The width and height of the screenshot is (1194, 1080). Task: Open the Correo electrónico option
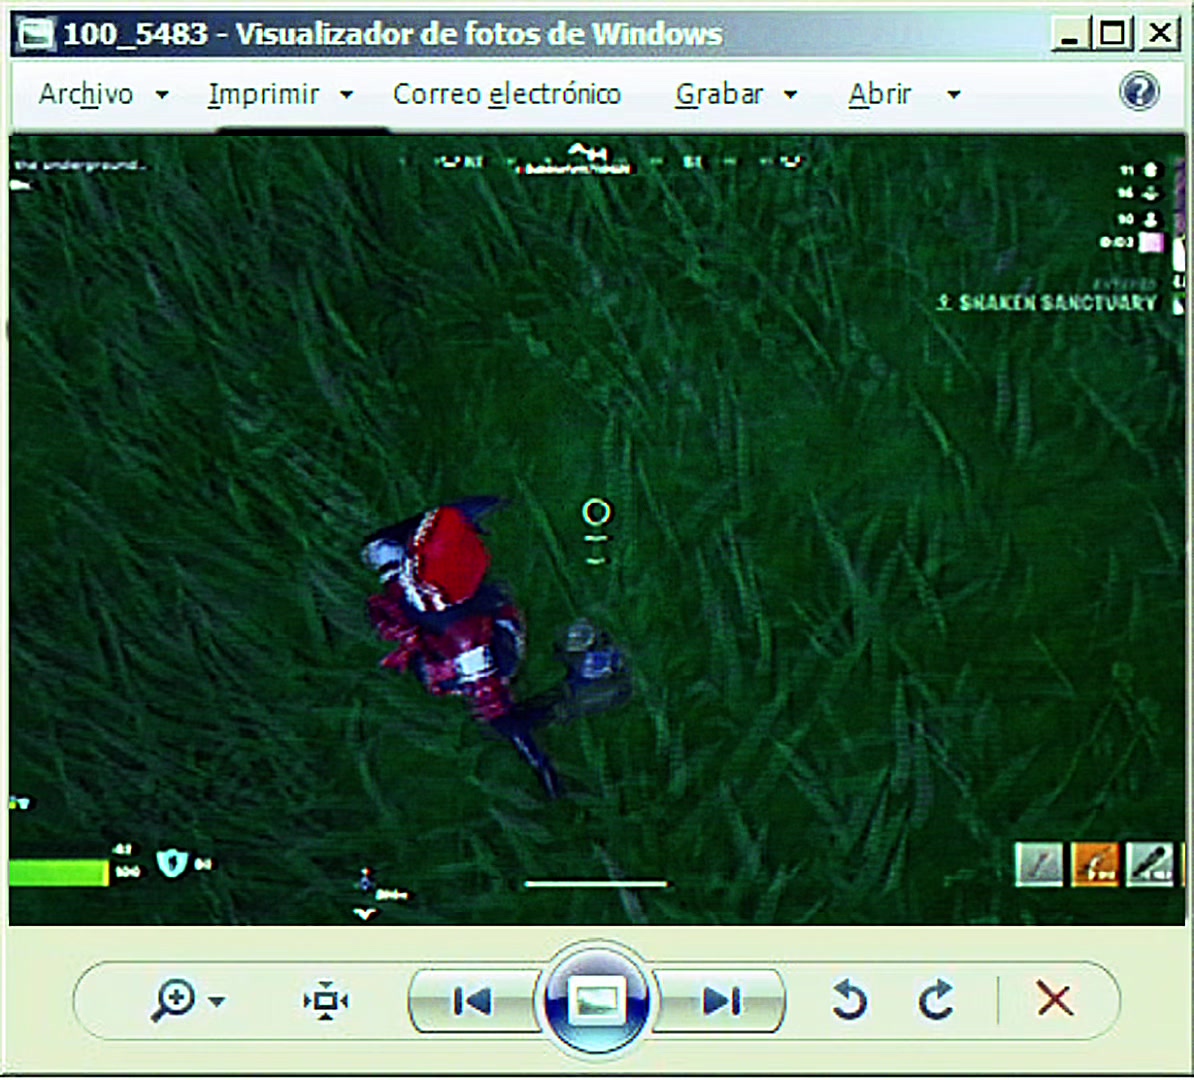click(507, 94)
